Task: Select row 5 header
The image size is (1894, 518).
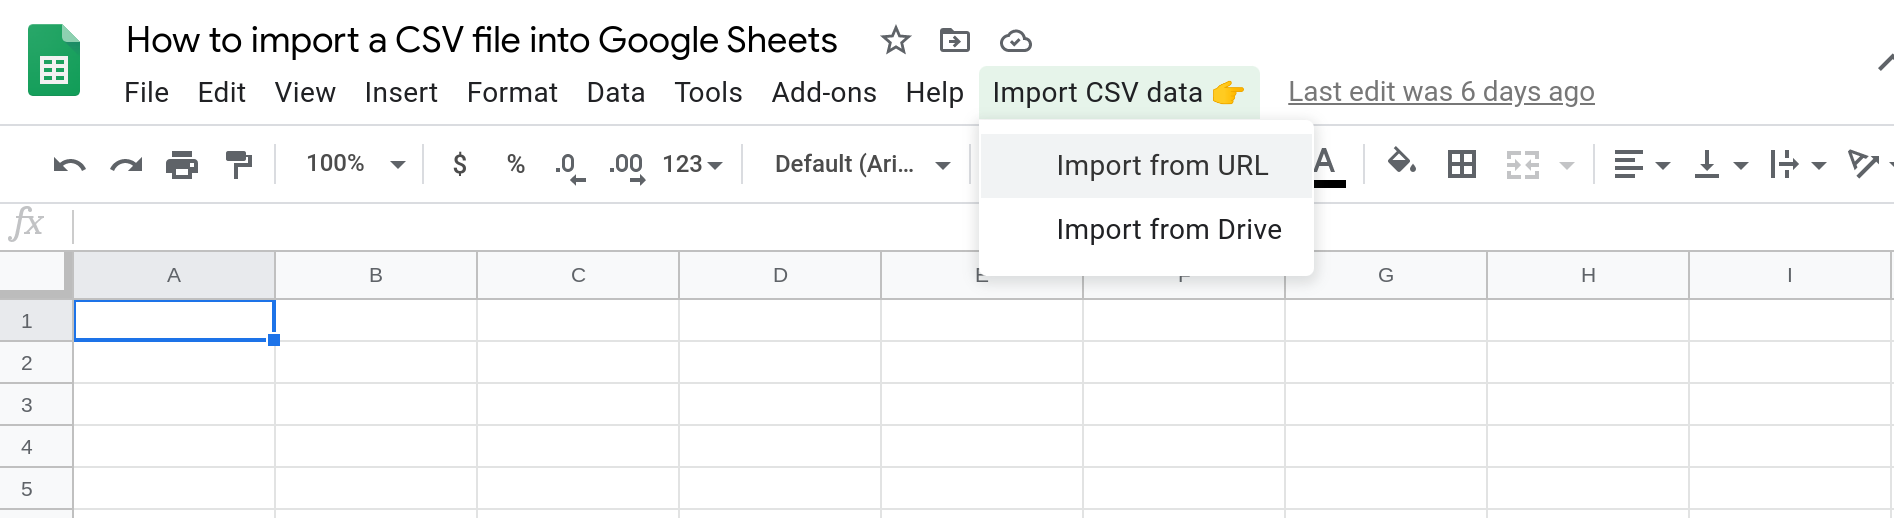Action: 36,489
